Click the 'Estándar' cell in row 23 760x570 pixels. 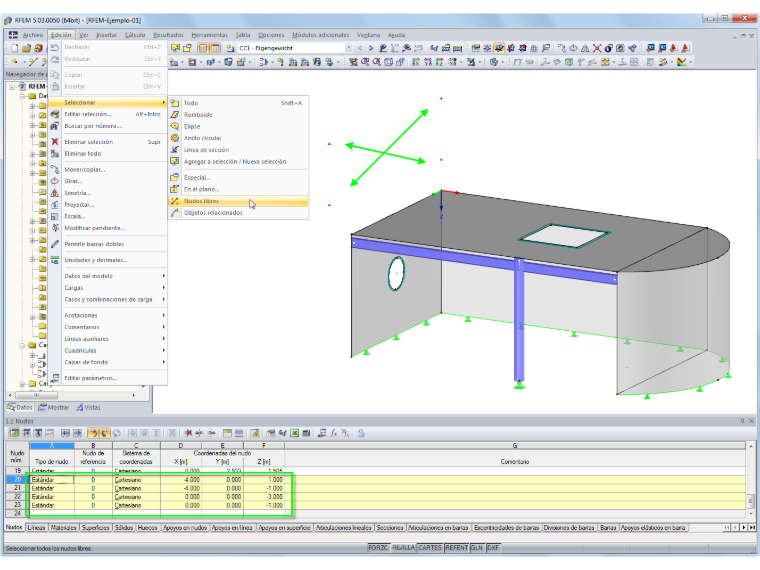tap(52, 506)
